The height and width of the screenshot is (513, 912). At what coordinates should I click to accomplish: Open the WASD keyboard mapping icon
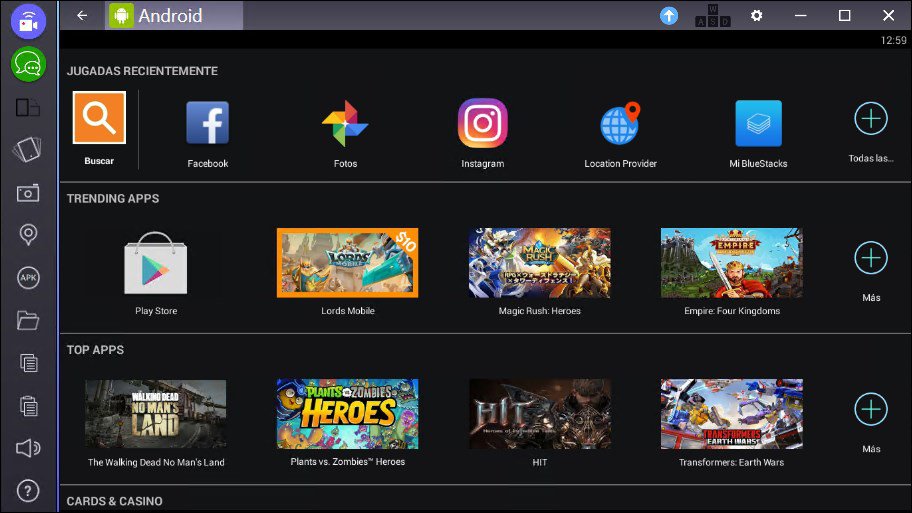point(712,16)
